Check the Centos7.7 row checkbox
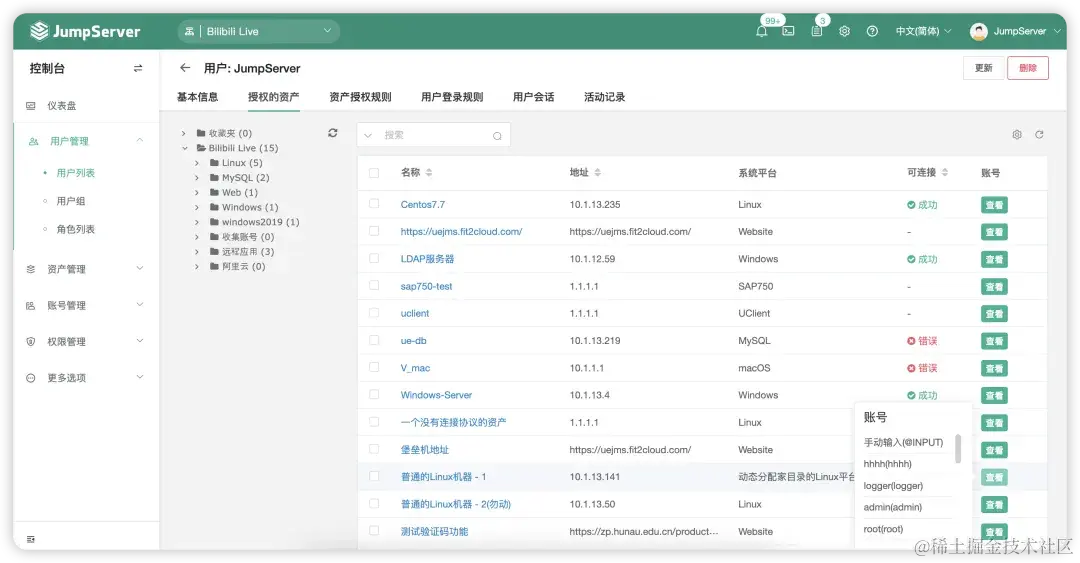Image resolution: width=1080 pixels, height=563 pixels. (374, 204)
